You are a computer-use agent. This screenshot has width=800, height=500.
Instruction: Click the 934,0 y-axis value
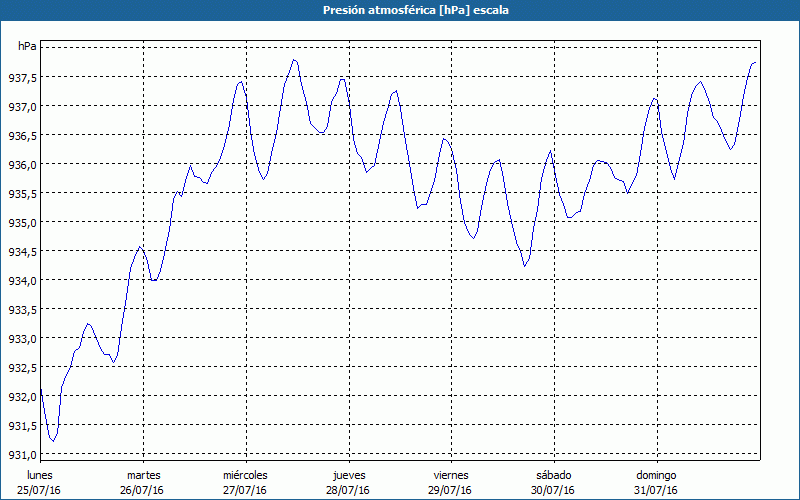21,281
